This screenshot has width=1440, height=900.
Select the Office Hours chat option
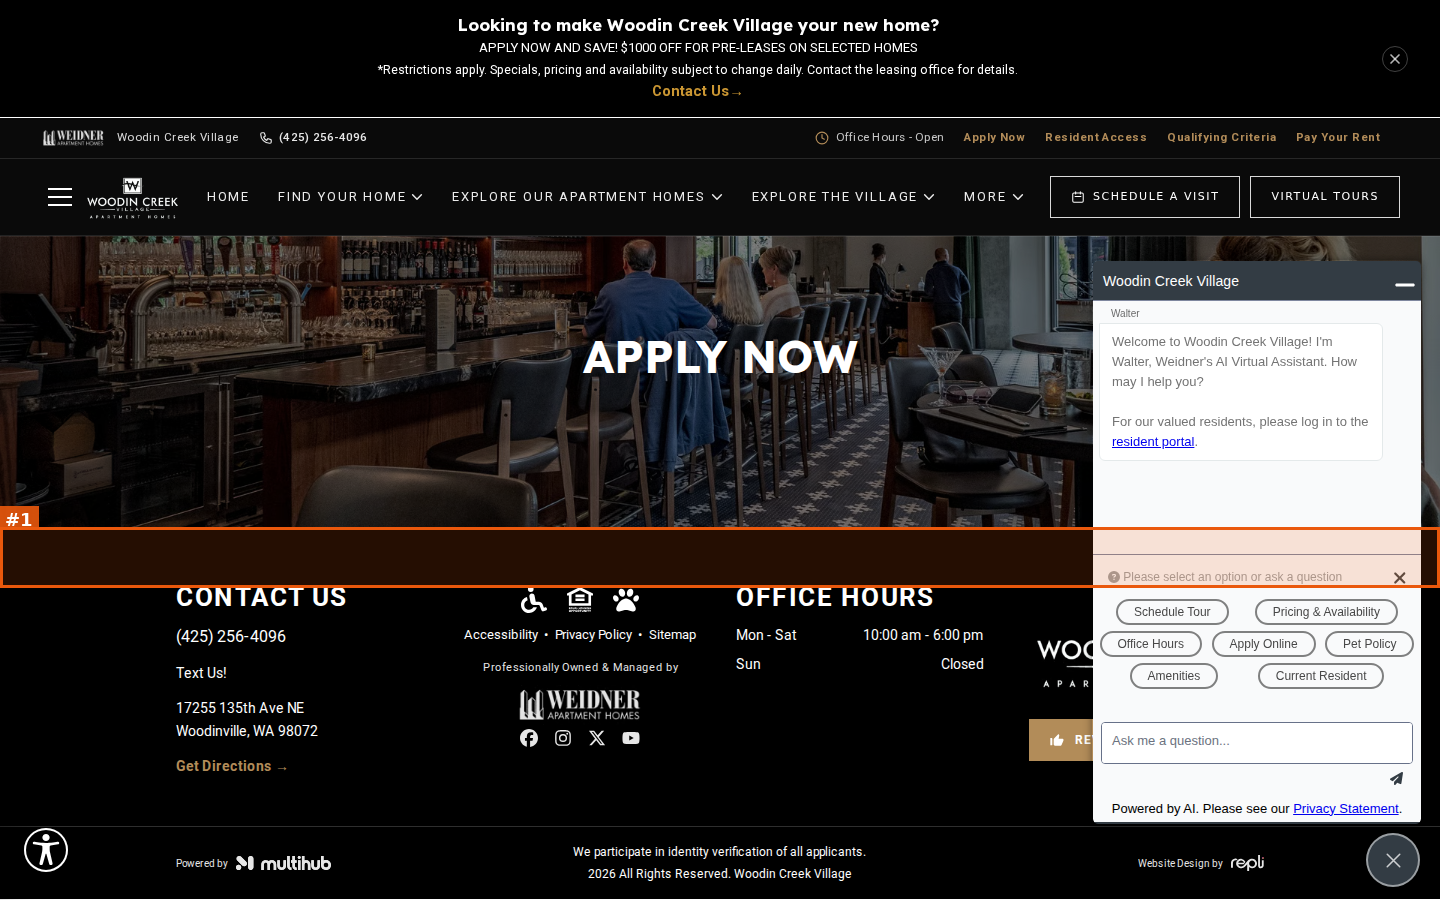point(1151,644)
